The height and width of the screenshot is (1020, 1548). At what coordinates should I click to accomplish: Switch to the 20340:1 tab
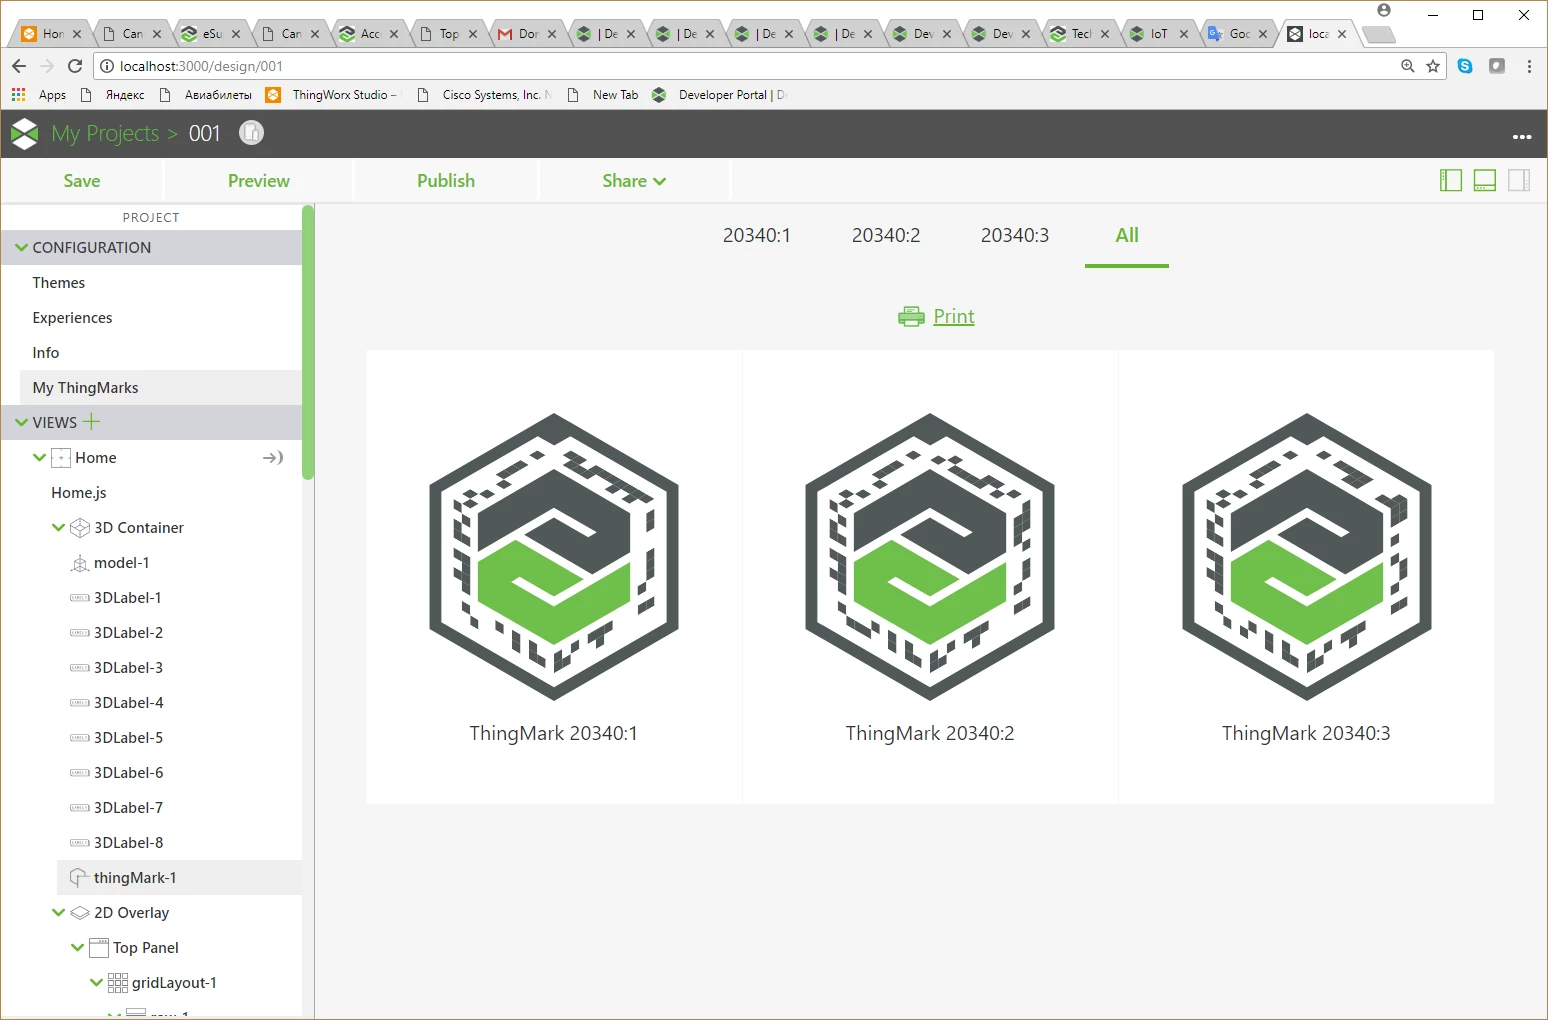click(757, 236)
